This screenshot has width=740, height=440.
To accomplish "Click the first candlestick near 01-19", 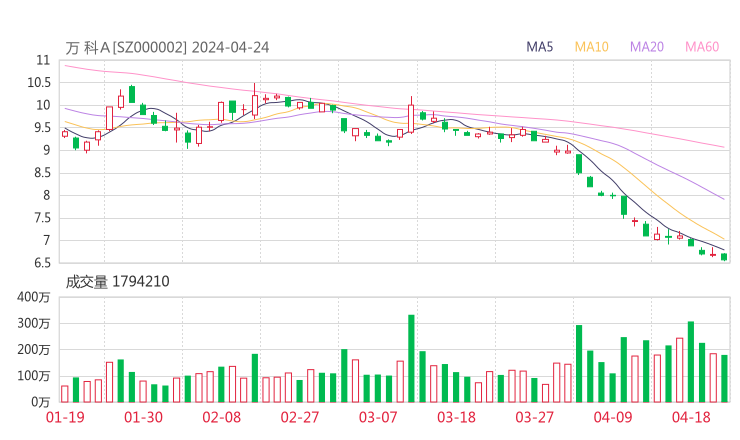I will point(65,134).
